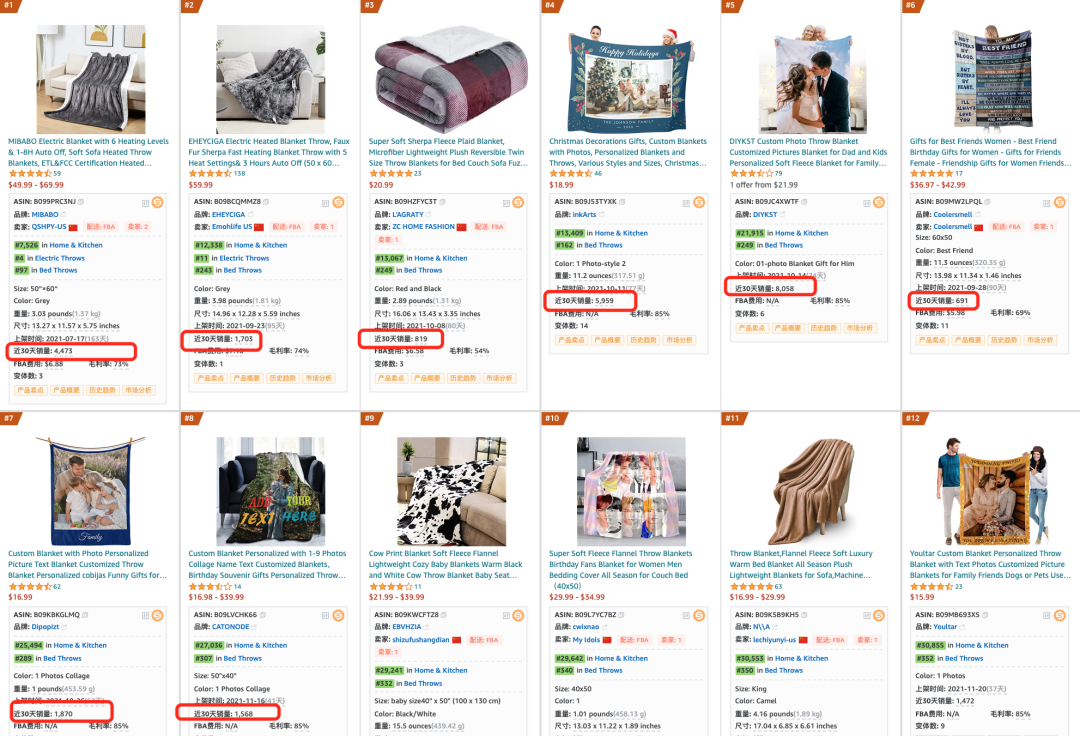
Task: Open the Super Soft Sherpa Fleece Plaid blanket thumbnail
Action: [x=450, y=80]
